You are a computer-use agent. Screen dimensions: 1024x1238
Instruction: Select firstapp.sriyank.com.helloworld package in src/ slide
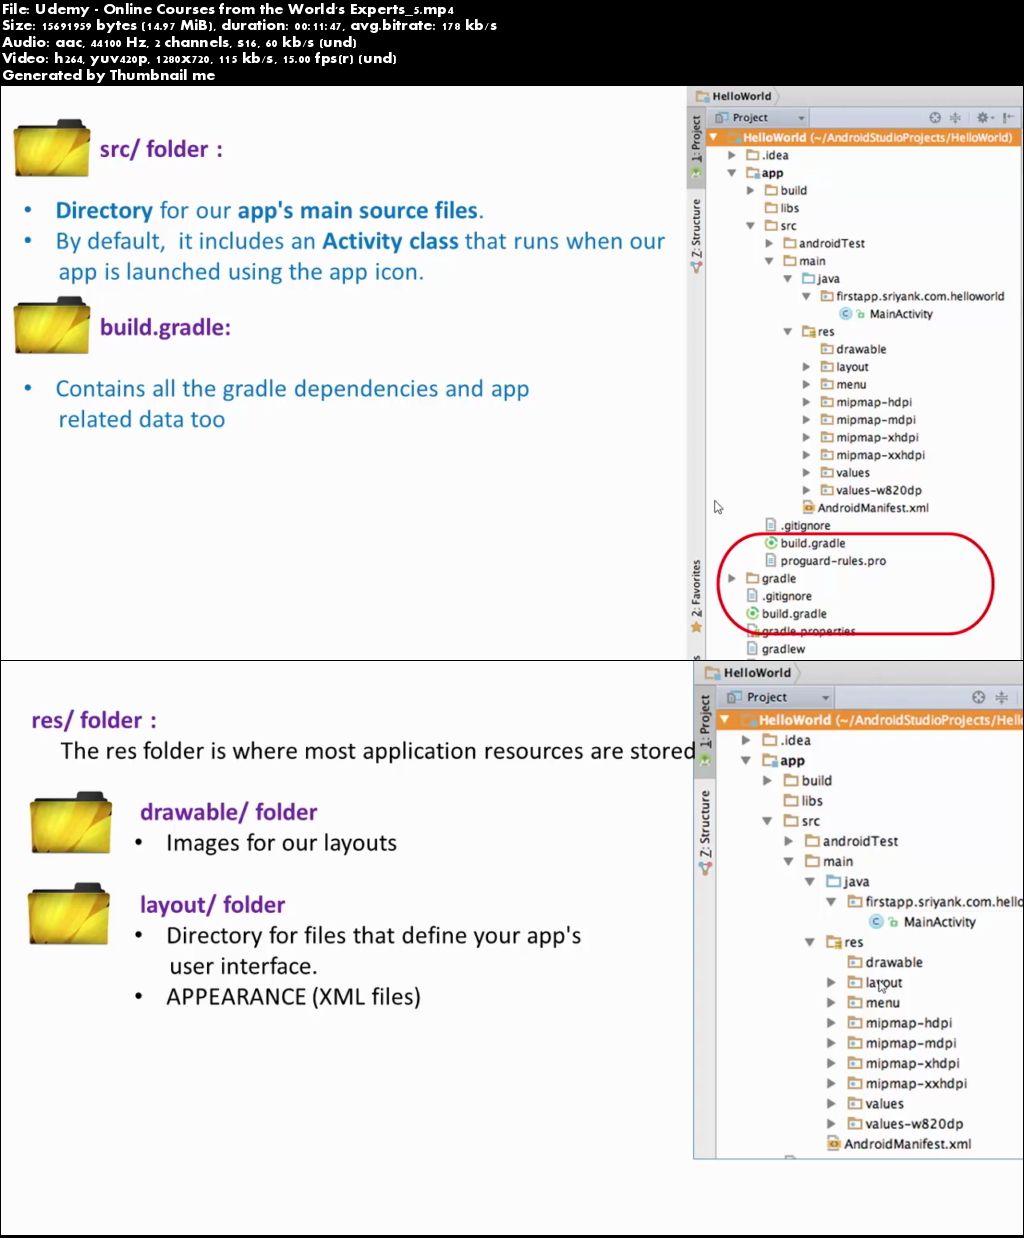(x=920, y=296)
